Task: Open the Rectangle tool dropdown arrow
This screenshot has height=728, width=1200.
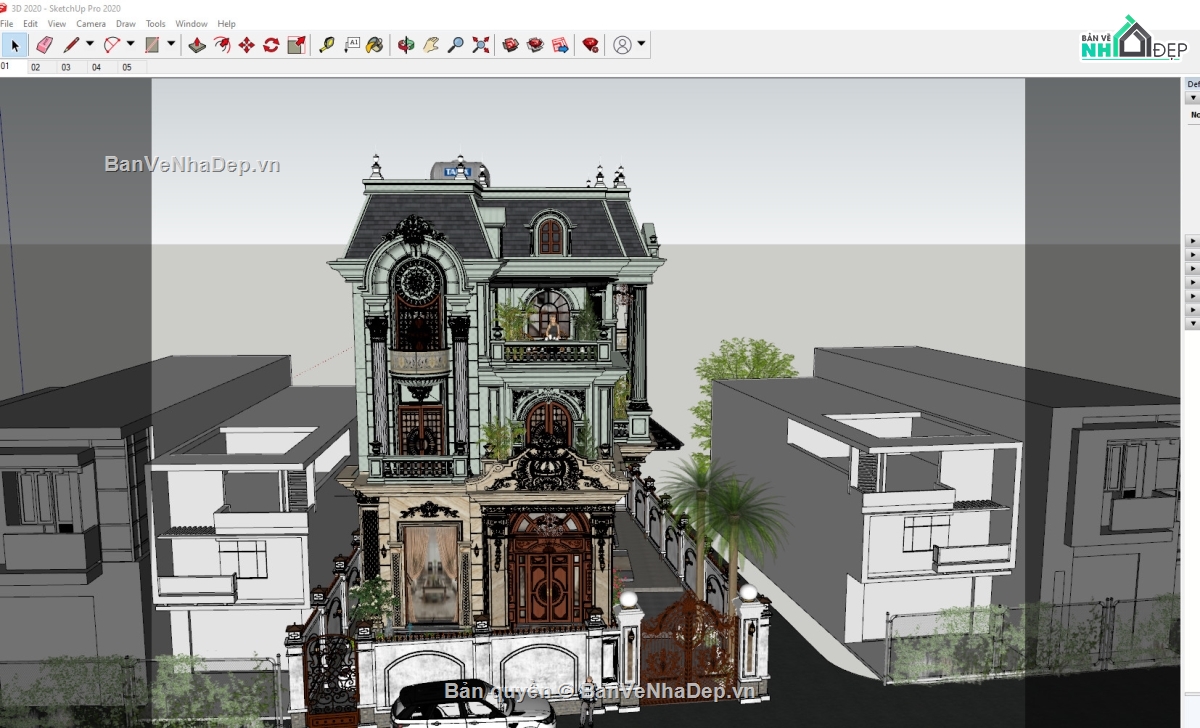Action: (x=170, y=45)
